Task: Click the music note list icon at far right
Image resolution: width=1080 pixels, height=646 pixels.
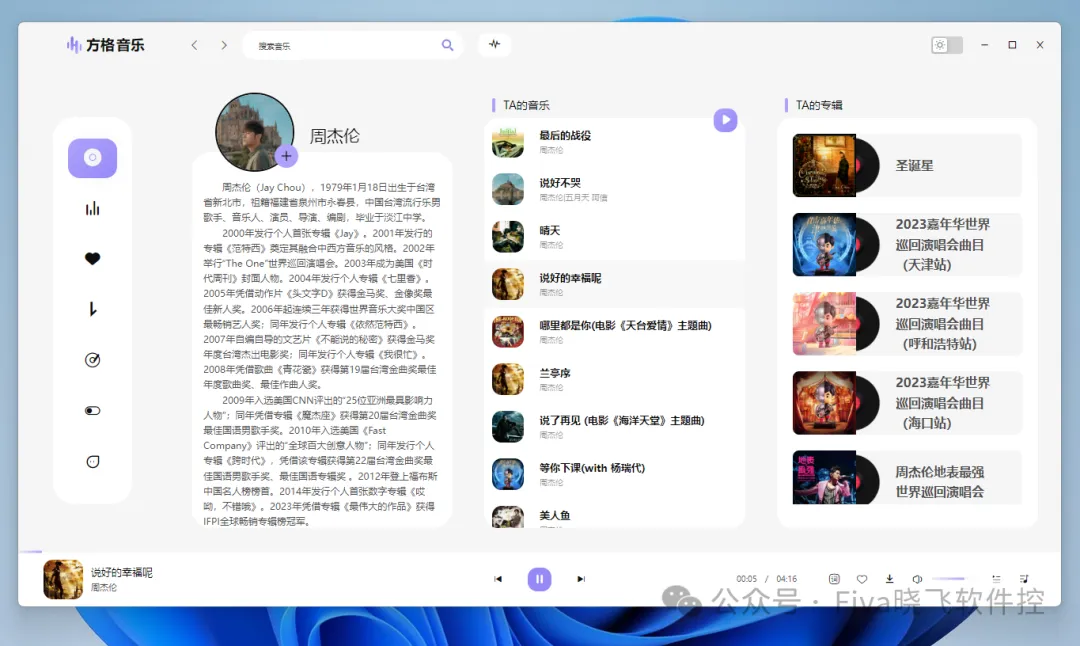Action: [x=1024, y=579]
